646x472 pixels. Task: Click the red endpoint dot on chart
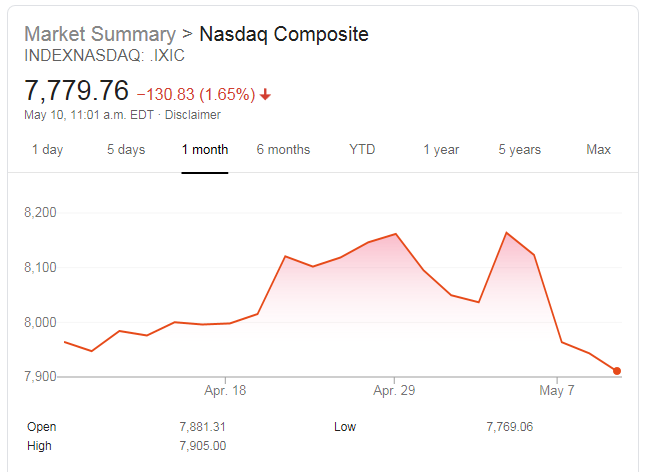(617, 371)
